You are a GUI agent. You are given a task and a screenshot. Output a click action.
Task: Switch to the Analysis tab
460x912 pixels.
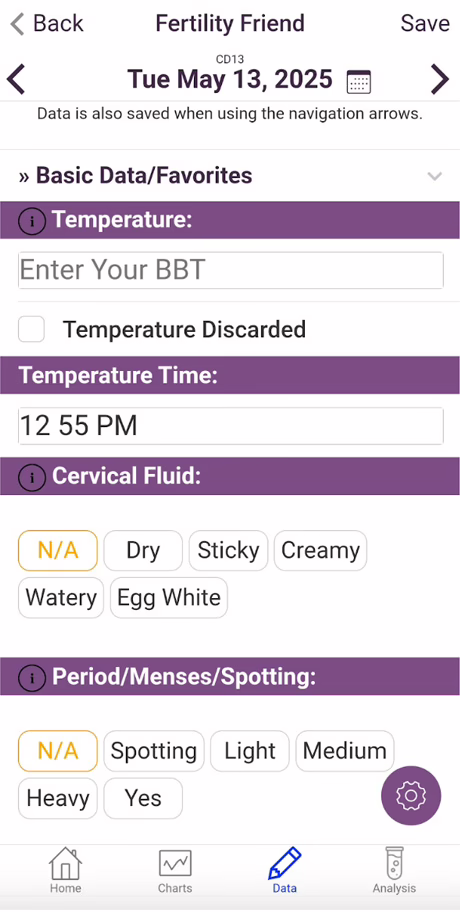pyautogui.click(x=394, y=870)
